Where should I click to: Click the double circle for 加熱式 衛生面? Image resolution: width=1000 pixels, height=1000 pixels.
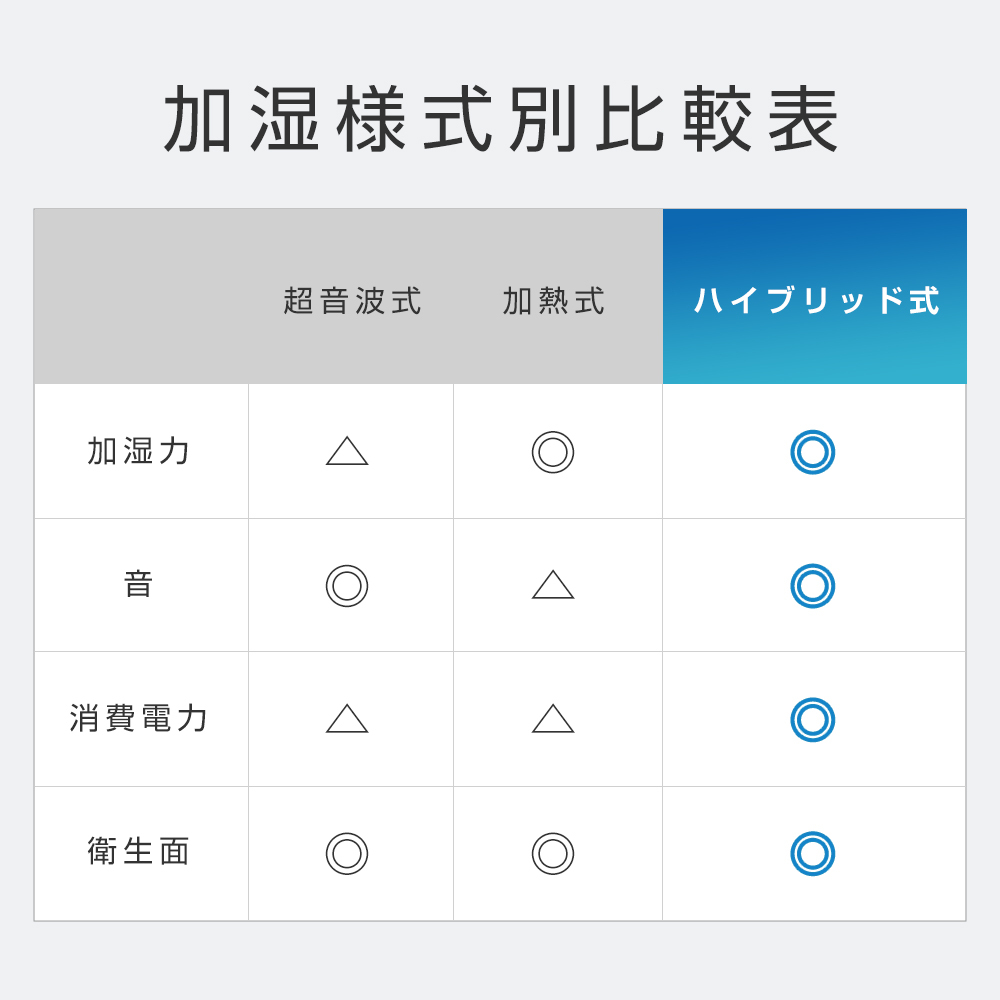[x=553, y=854]
